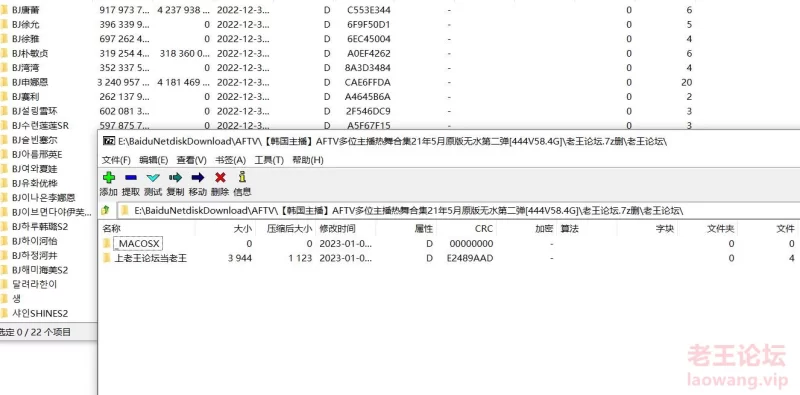Open the 书签(A) menu
Image resolution: width=800 pixels, height=395 pixels.
pyautogui.click(x=230, y=160)
